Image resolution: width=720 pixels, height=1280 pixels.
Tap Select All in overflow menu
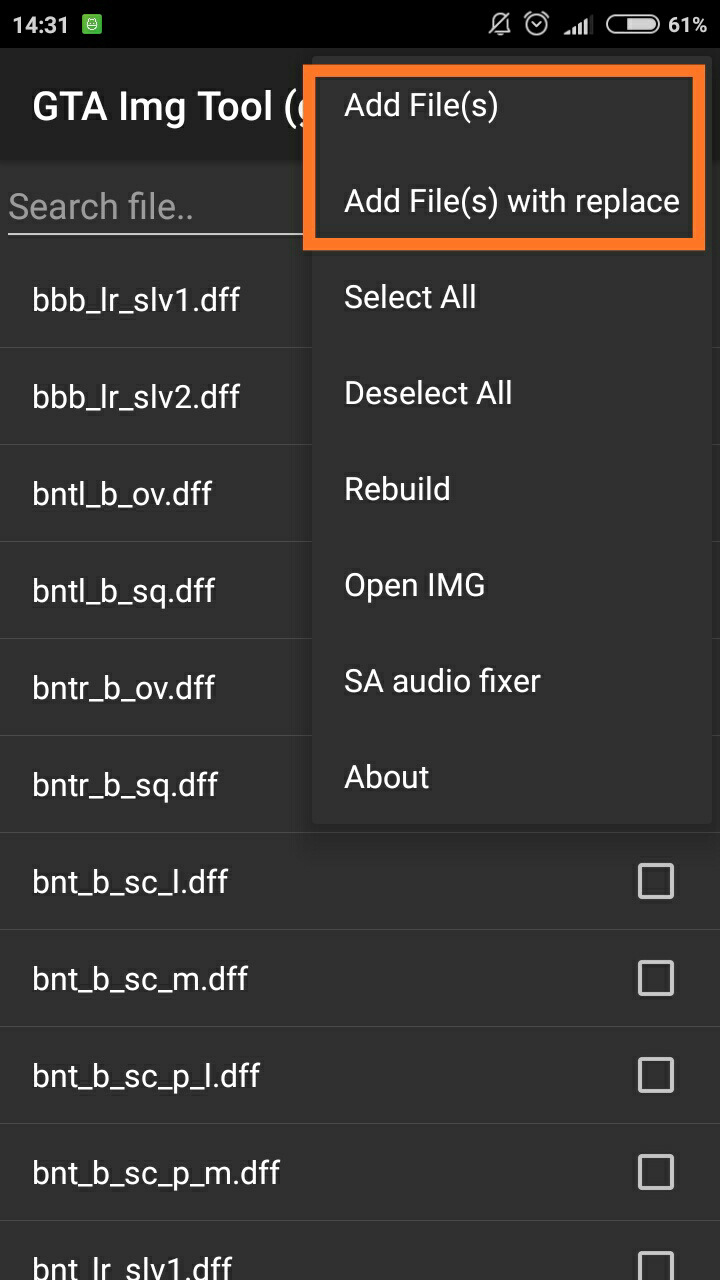click(x=512, y=297)
